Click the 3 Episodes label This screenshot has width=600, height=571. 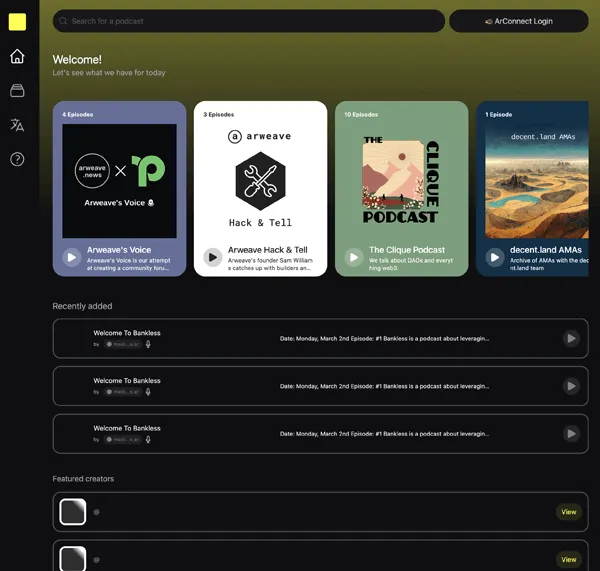click(218, 114)
